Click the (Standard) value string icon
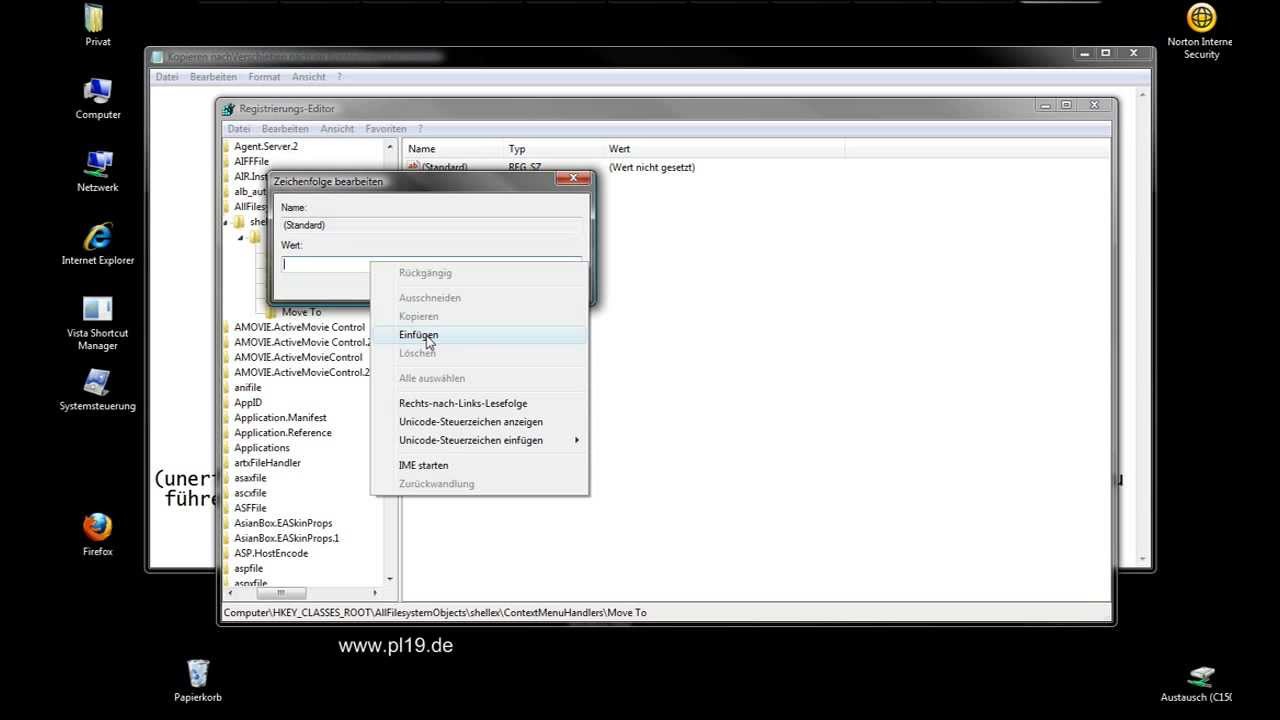 (x=413, y=167)
